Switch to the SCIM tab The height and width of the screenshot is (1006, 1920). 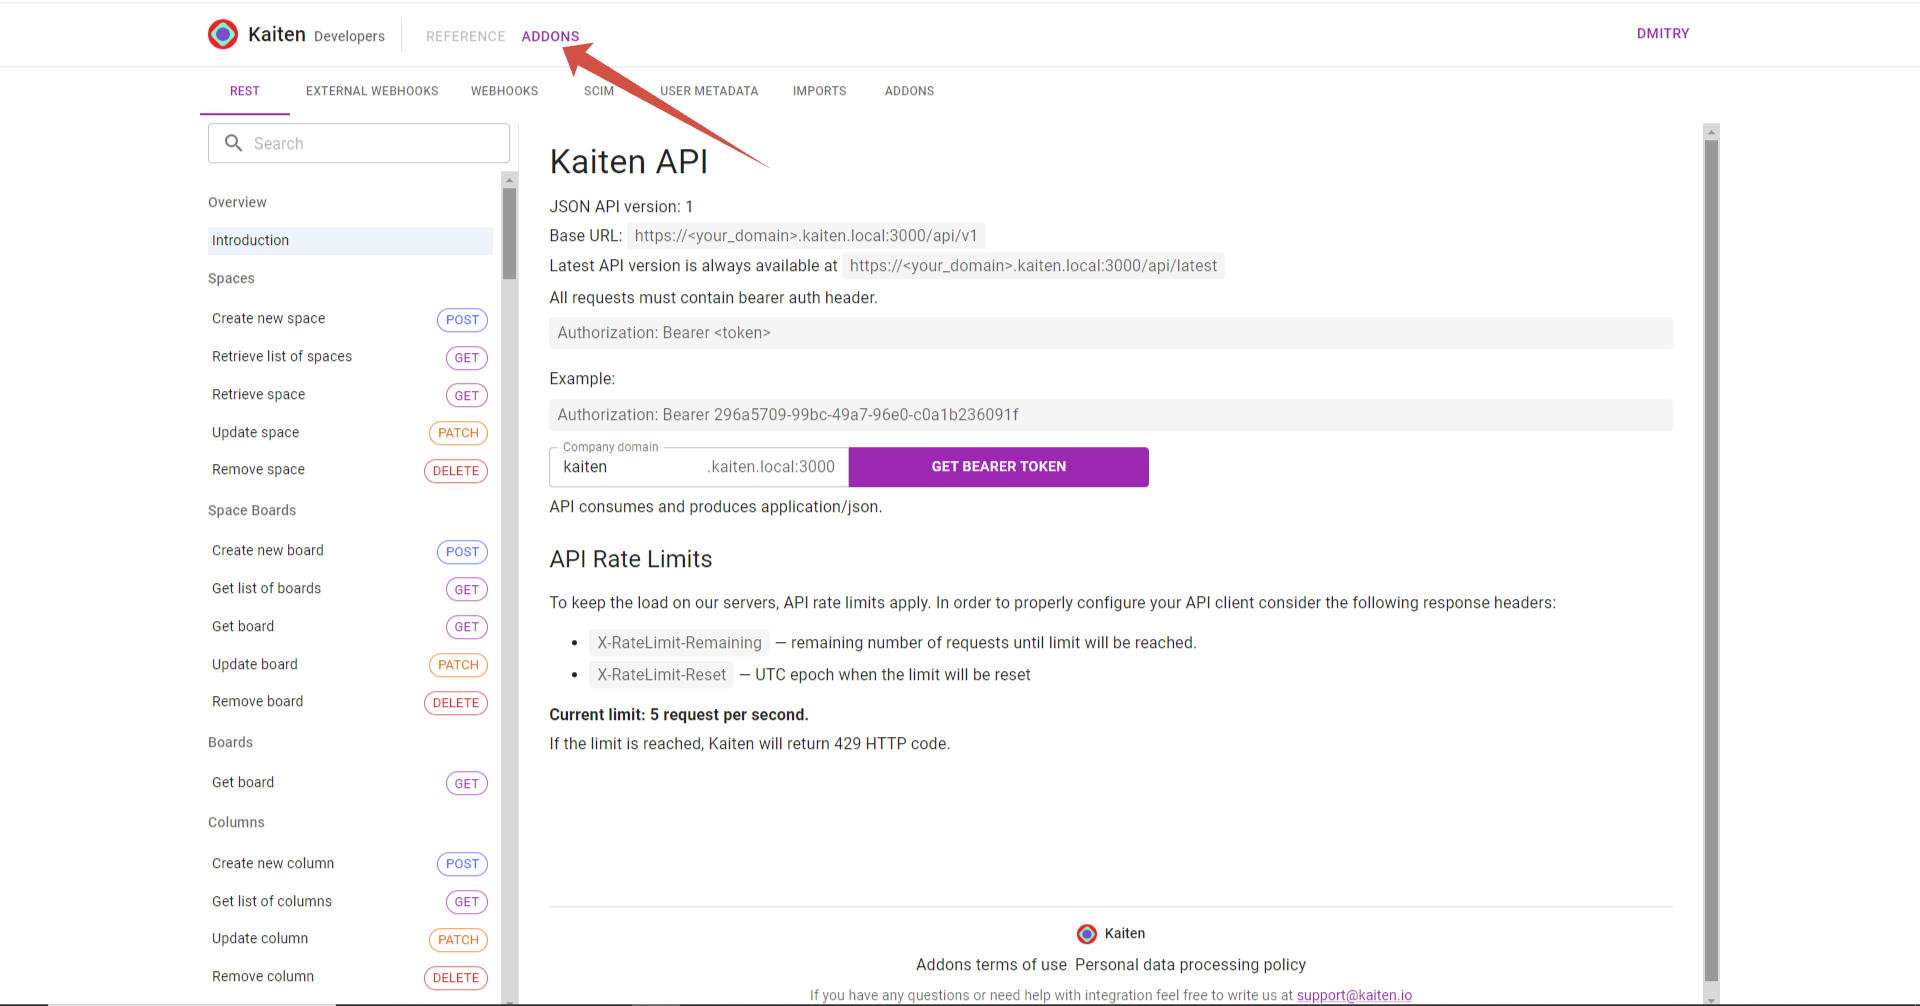pos(598,91)
